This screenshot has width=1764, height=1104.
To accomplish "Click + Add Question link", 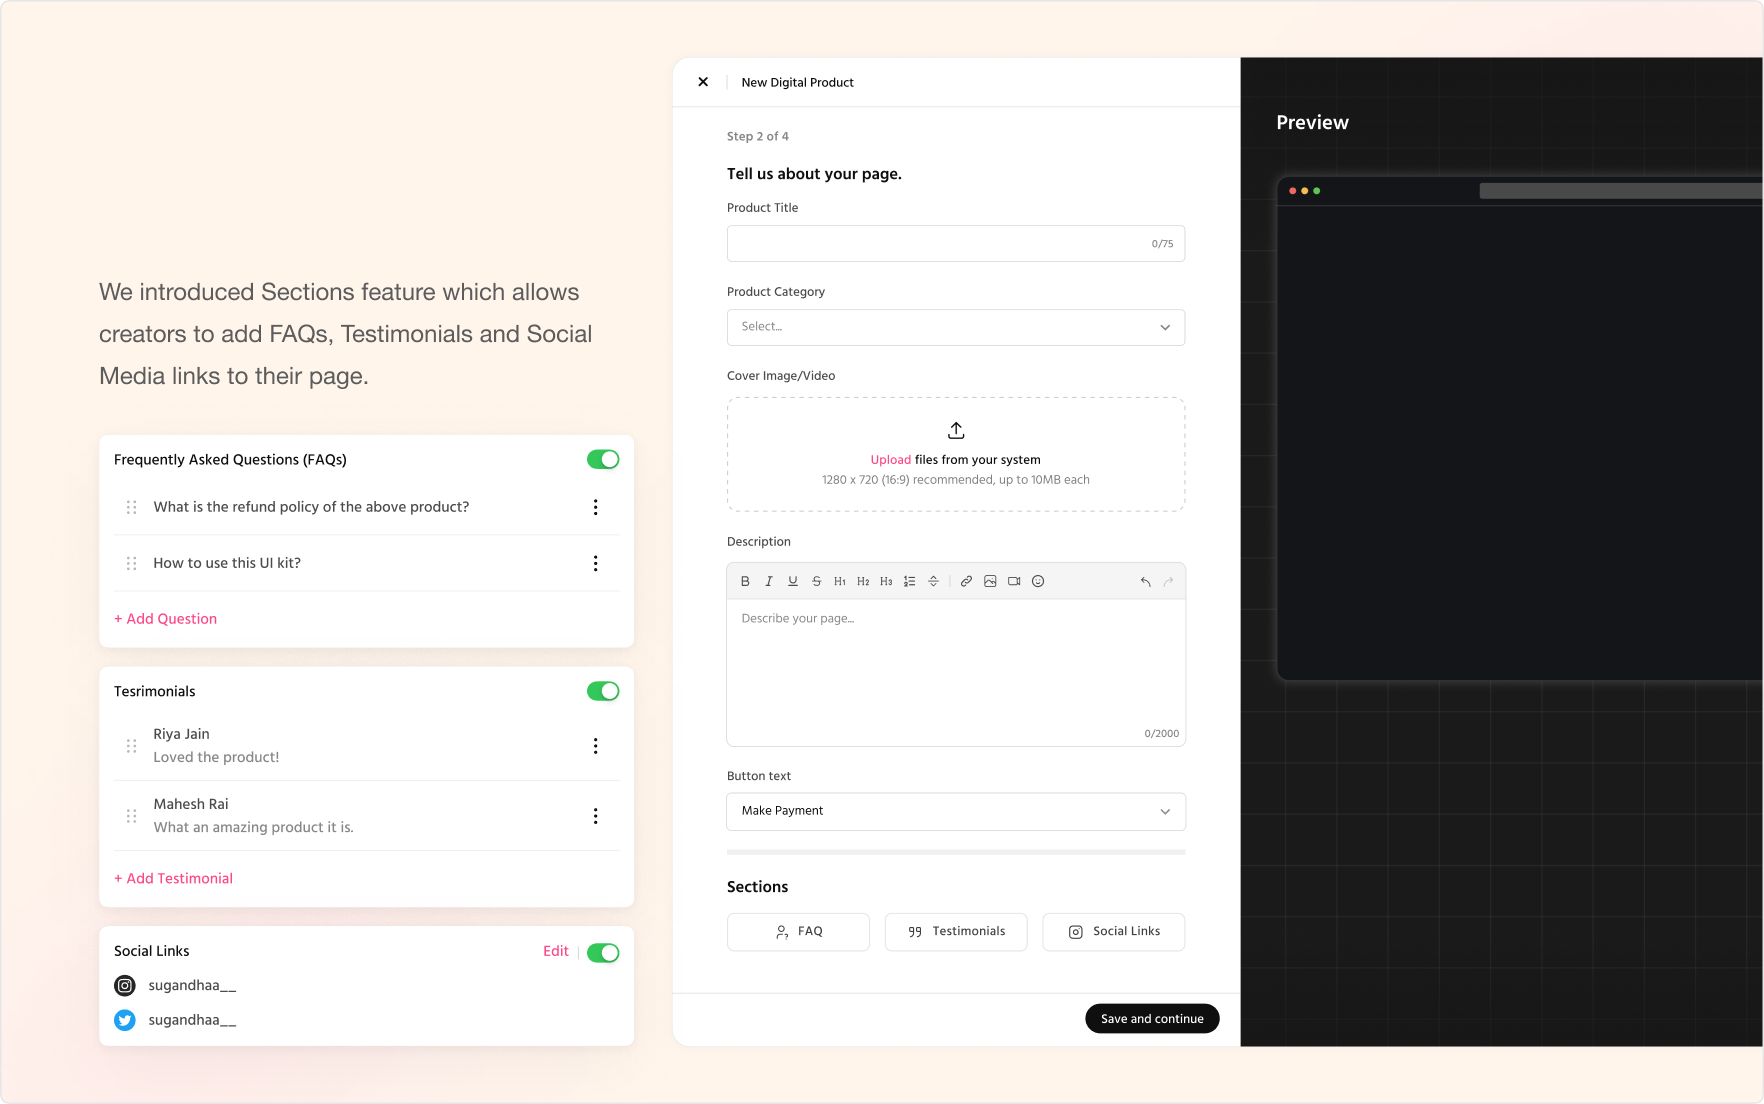I will (165, 619).
